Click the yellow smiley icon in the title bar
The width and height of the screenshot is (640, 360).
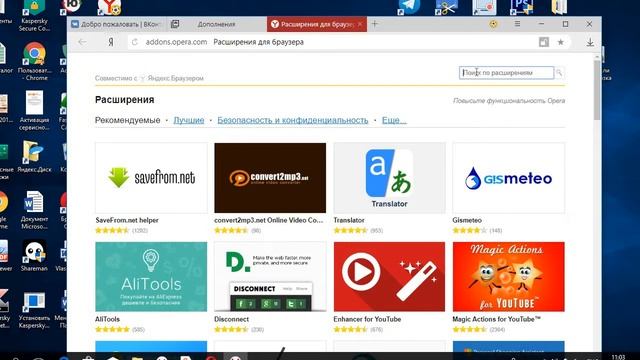click(493, 24)
